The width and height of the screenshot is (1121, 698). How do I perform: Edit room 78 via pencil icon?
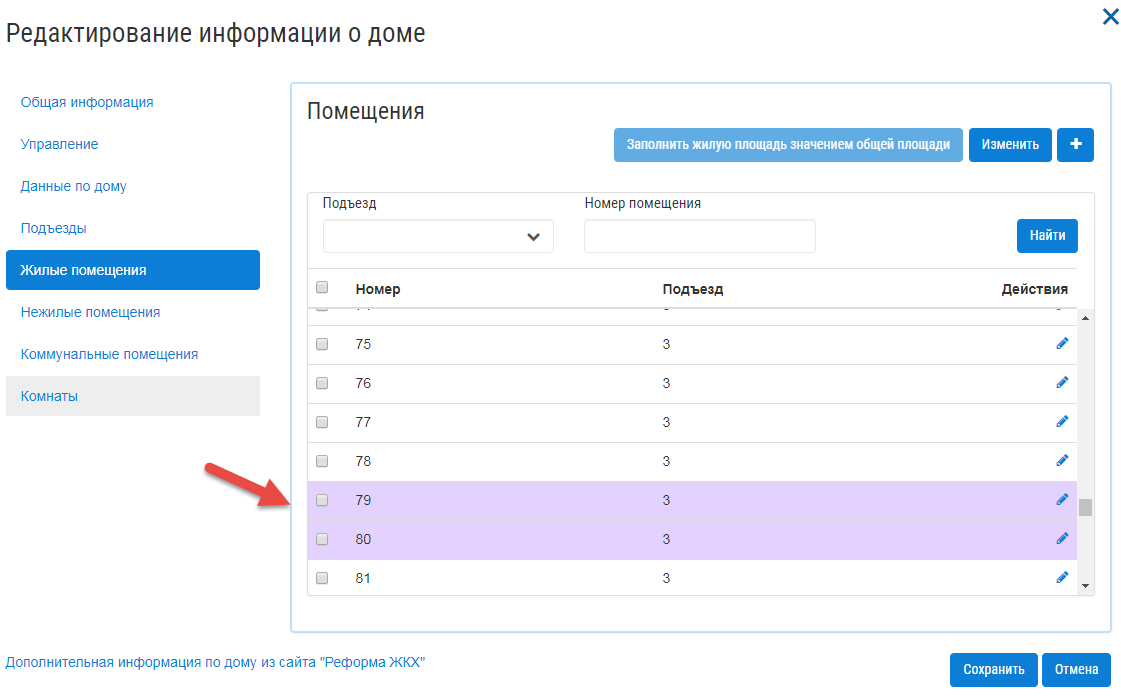click(1062, 461)
